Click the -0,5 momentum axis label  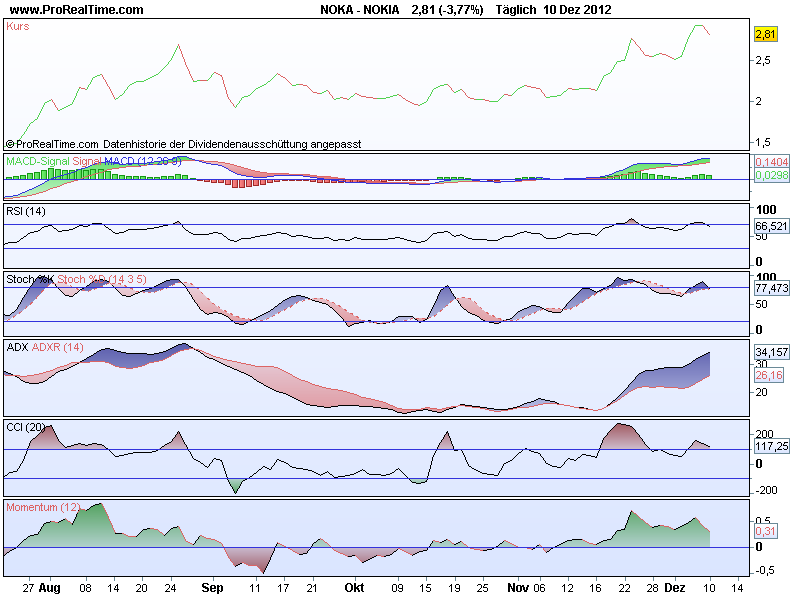764,570
